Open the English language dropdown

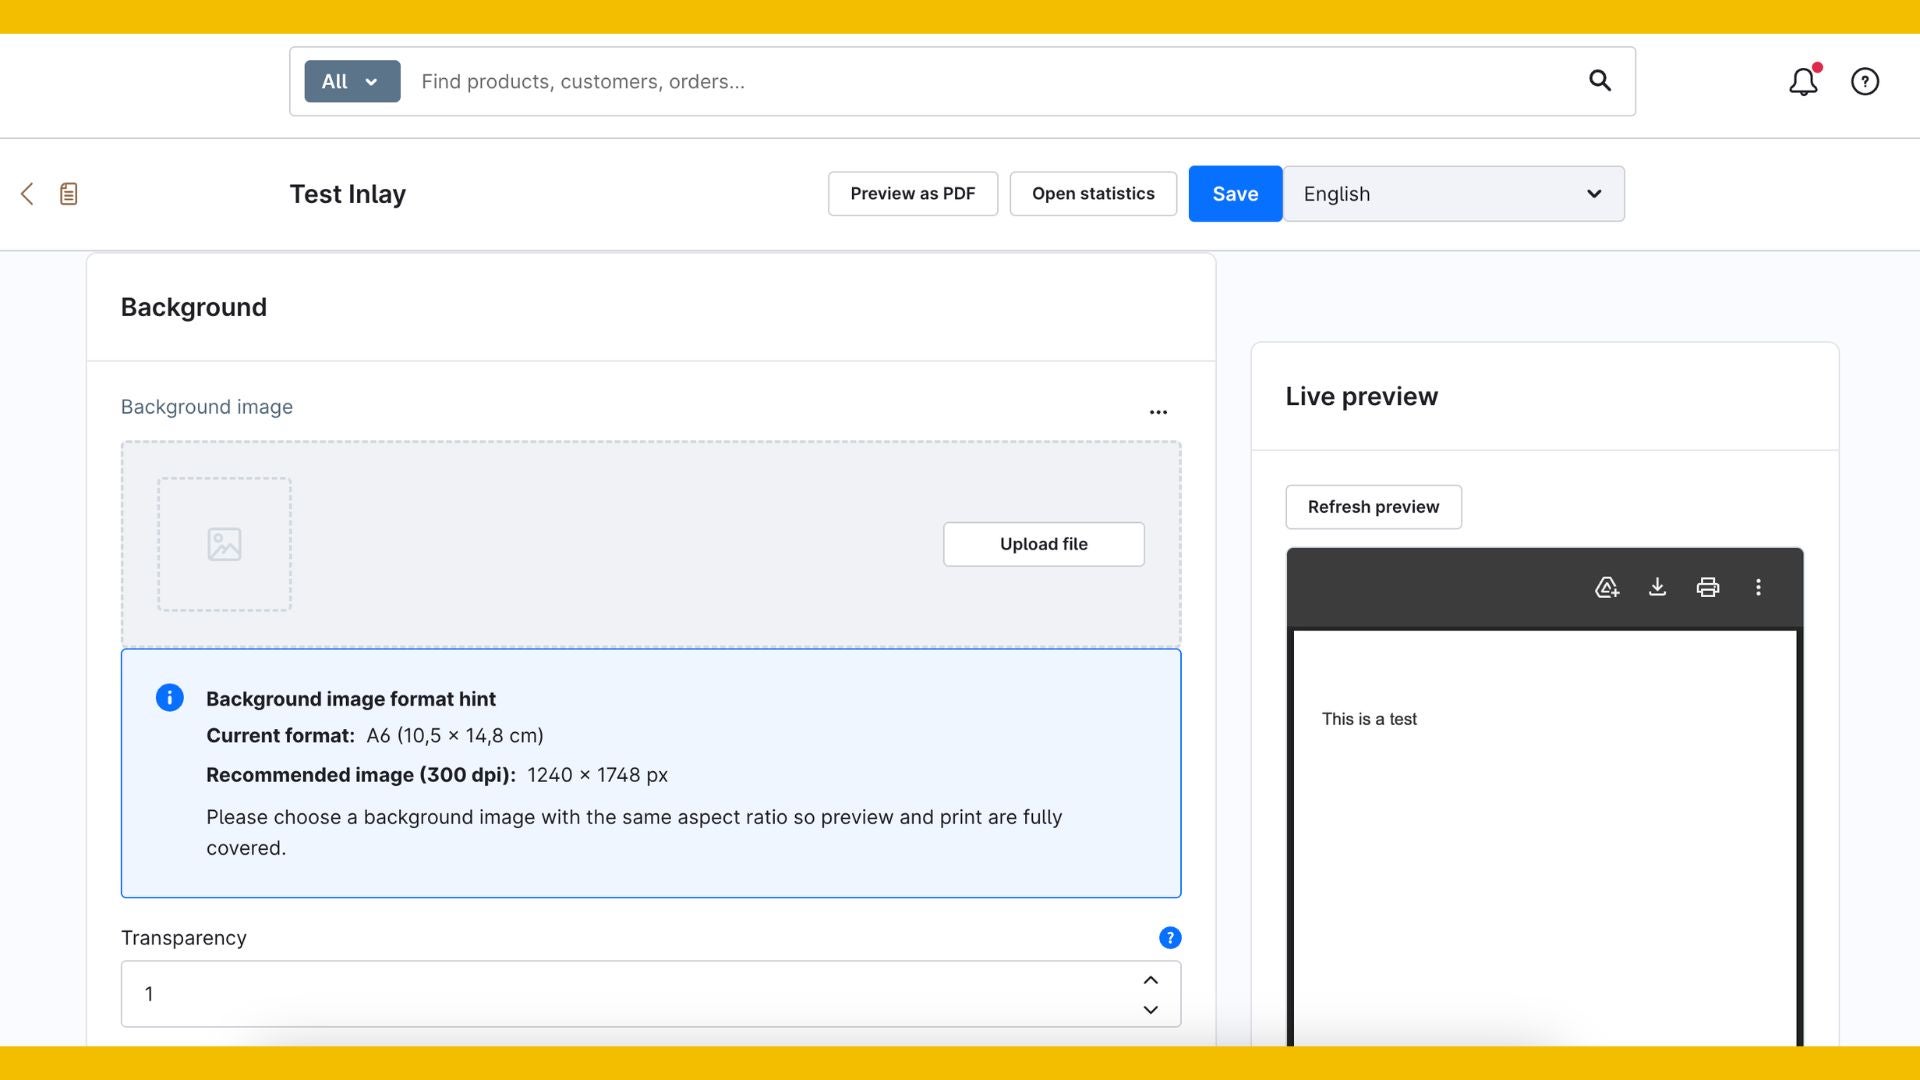click(x=1453, y=194)
